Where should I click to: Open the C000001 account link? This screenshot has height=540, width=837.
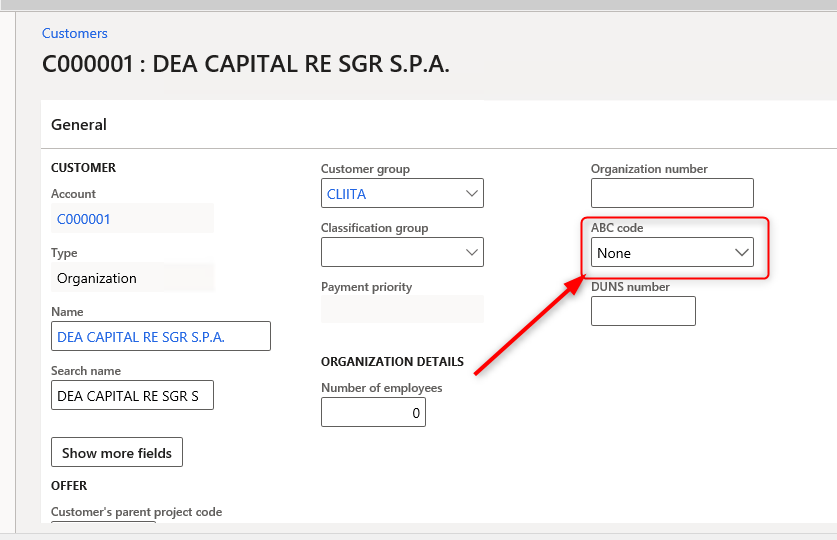pyautogui.click(x=84, y=219)
